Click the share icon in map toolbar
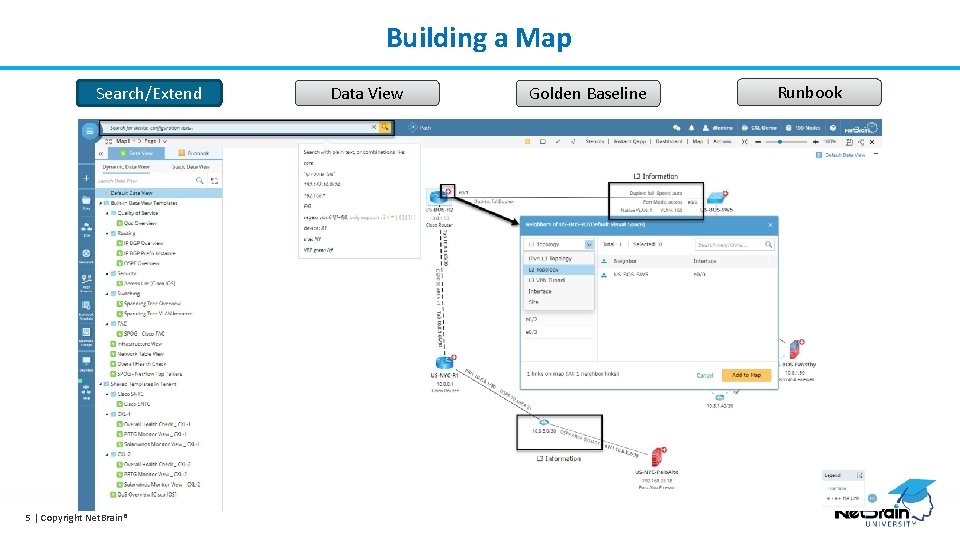This screenshot has height=540, width=960. [861, 141]
